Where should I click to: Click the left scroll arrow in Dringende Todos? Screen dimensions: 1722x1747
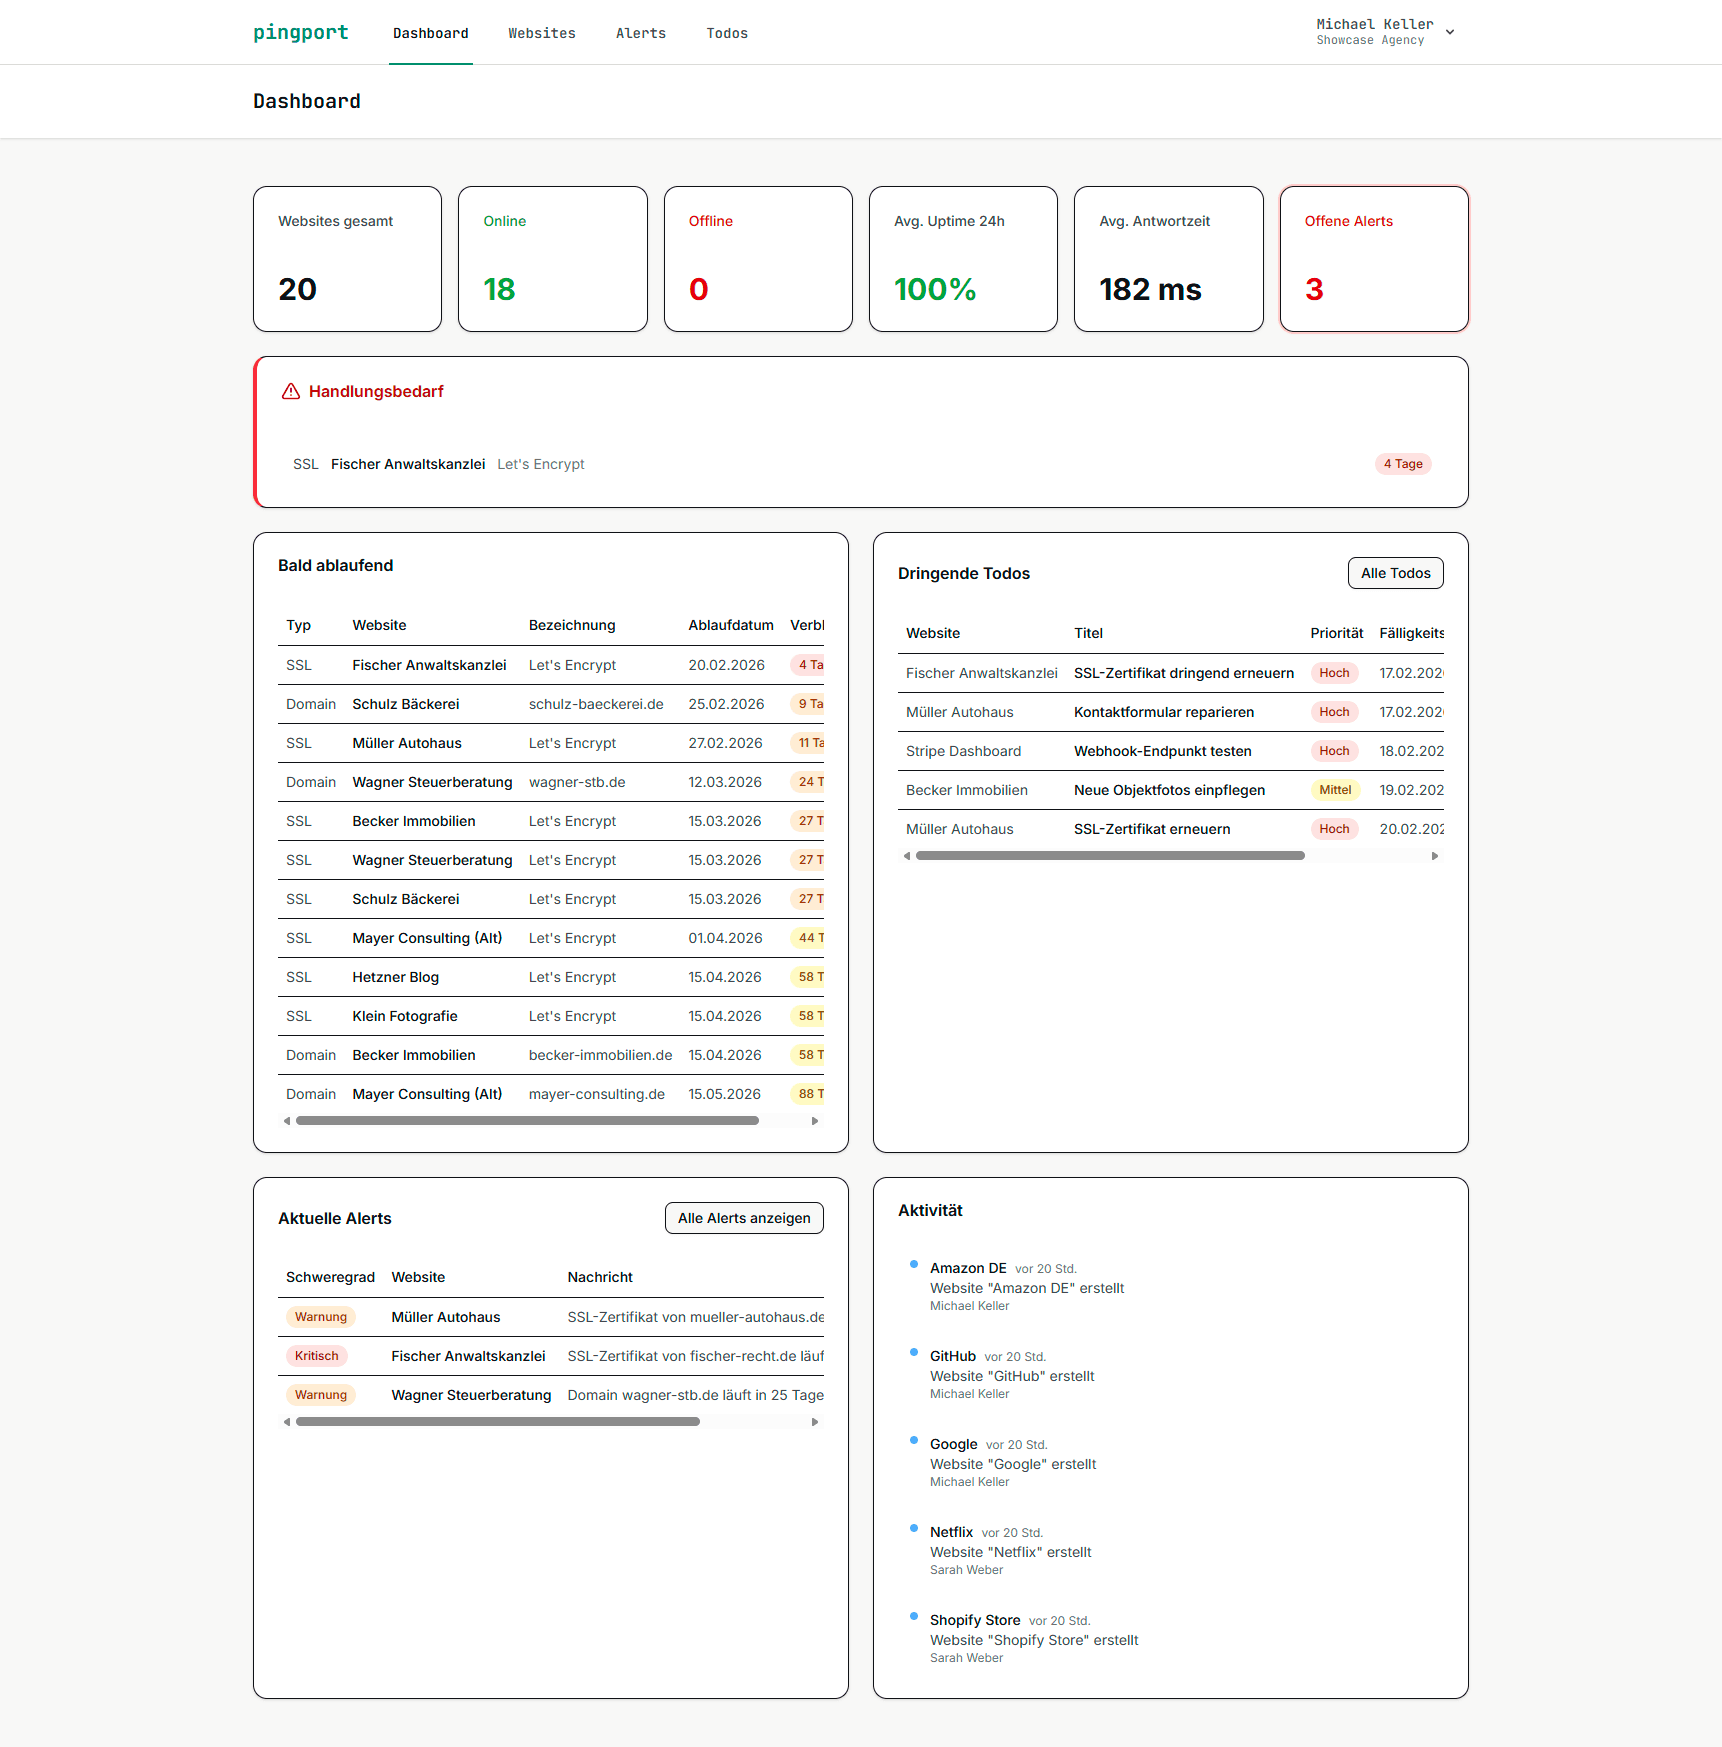pos(908,855)
